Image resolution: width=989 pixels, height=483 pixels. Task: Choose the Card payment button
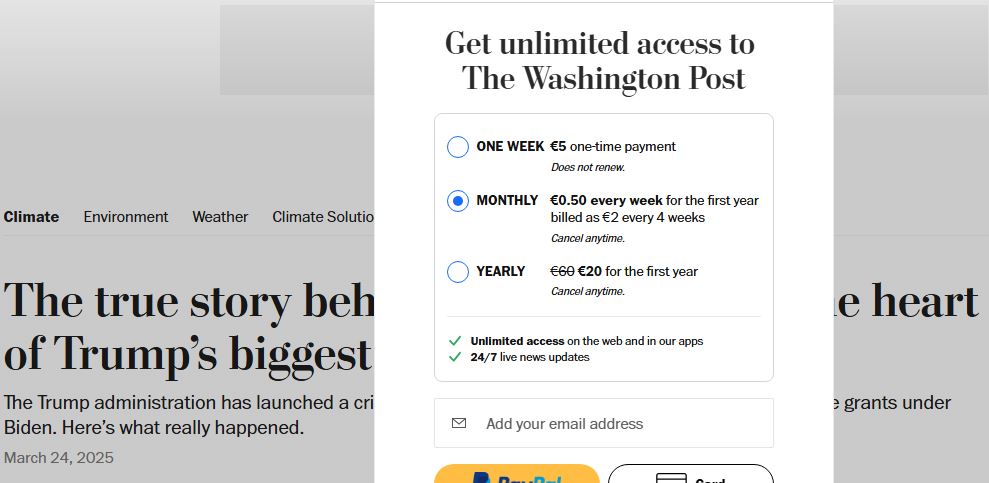(690, 476)
